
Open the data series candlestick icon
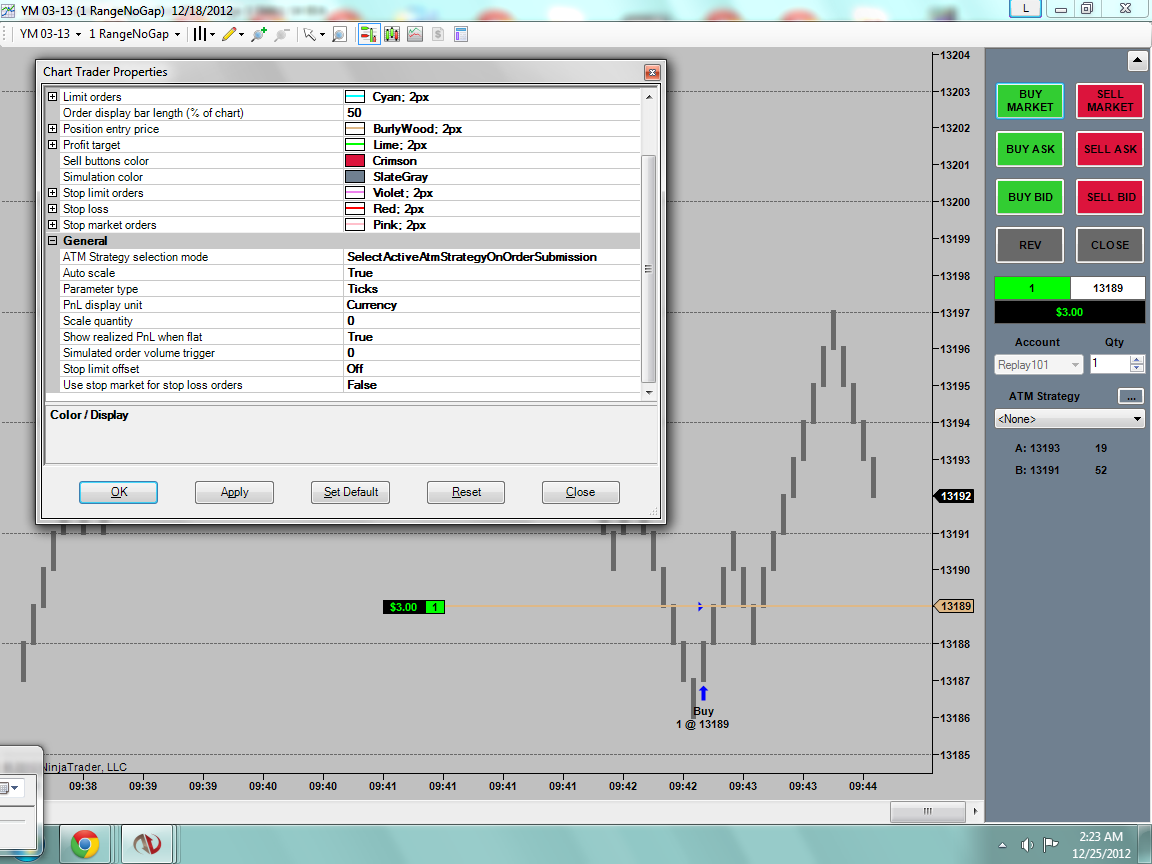(392, 34)
